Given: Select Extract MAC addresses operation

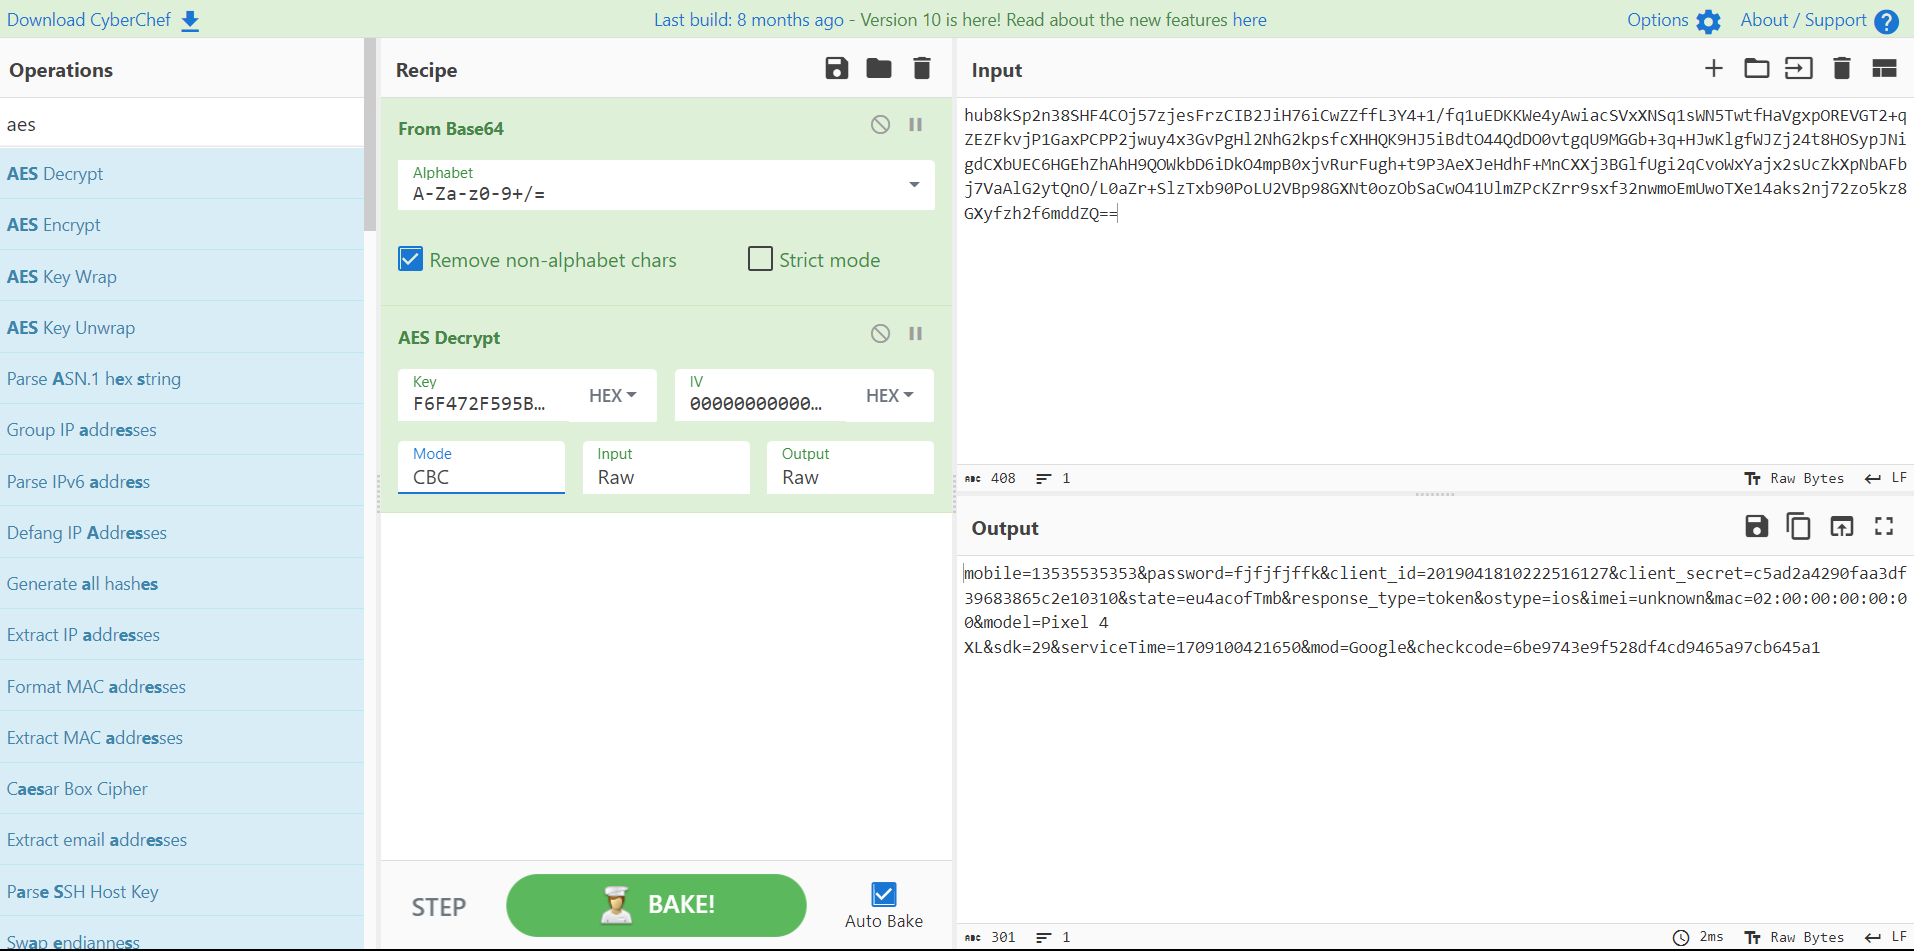Looking at the screenshot, I should pyautogui.click(x=182, y=738).
